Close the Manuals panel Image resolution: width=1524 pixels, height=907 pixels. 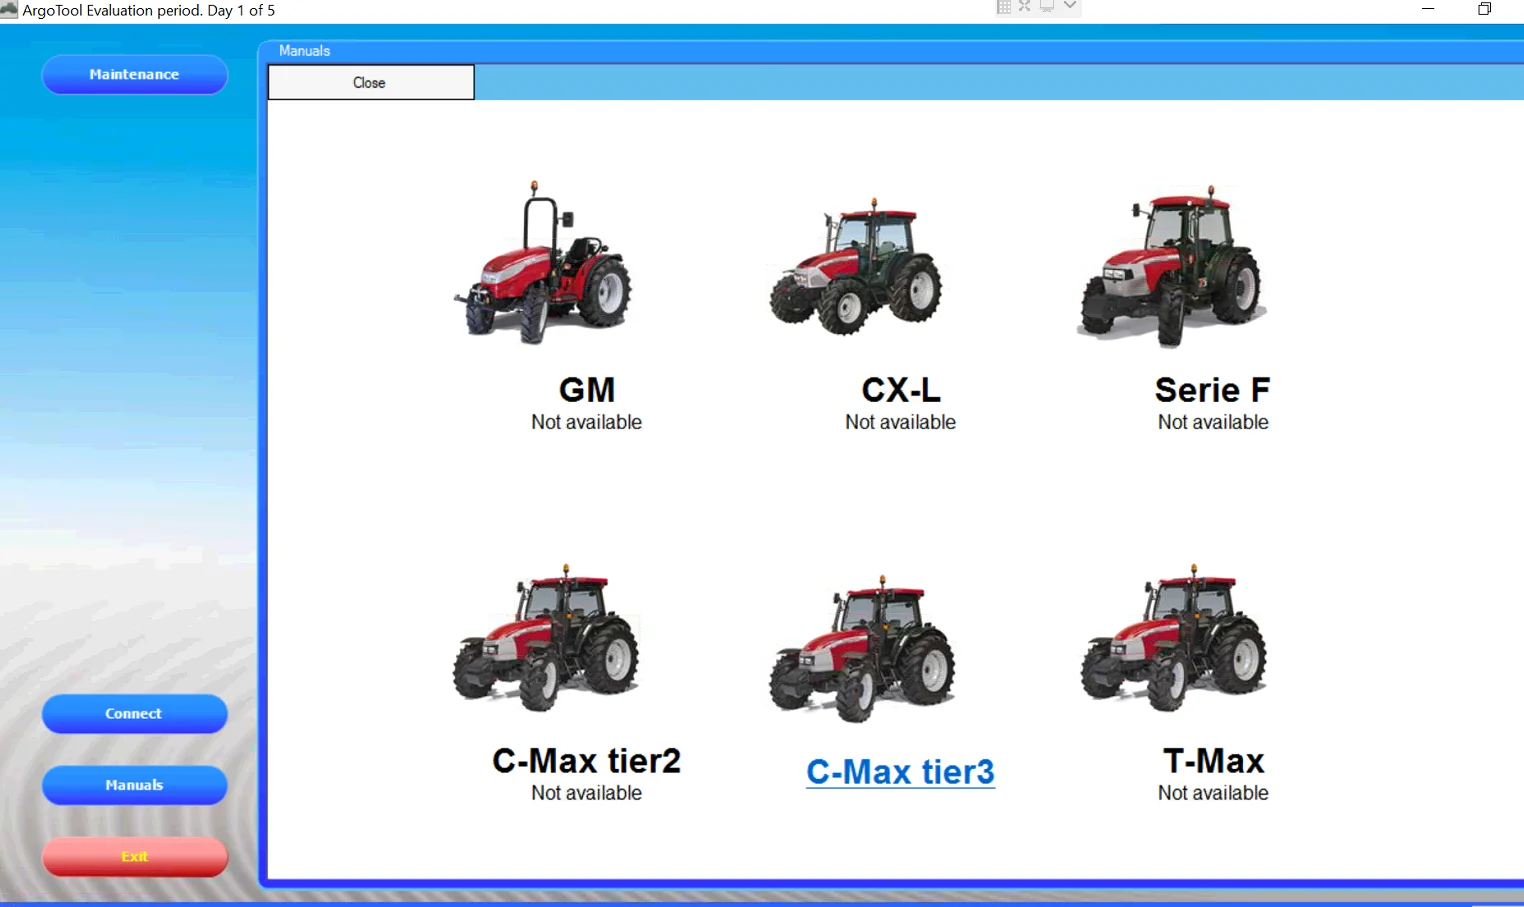(370, 83)
